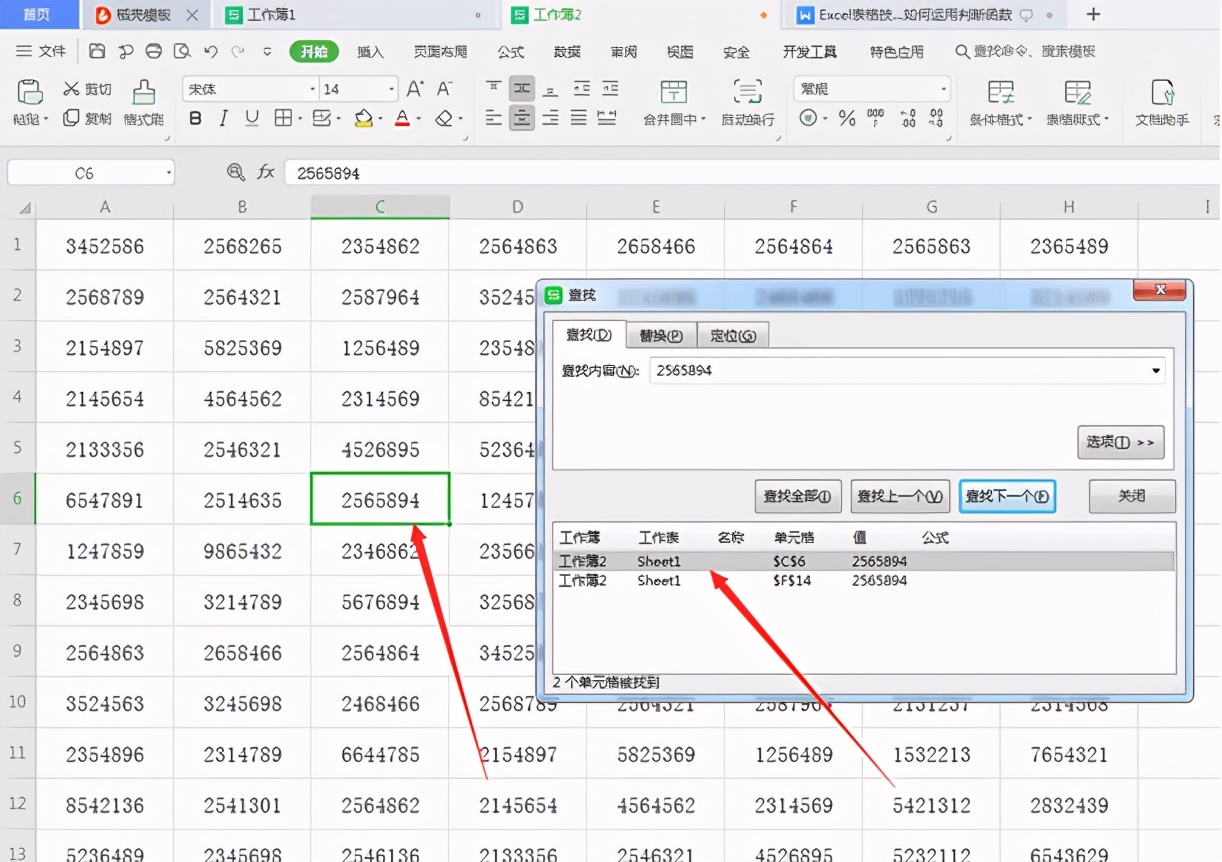Open Conditional Formatting (条件格式)
The height and width of the screenshot is (862, 1222).
[x=1001, y=103]
